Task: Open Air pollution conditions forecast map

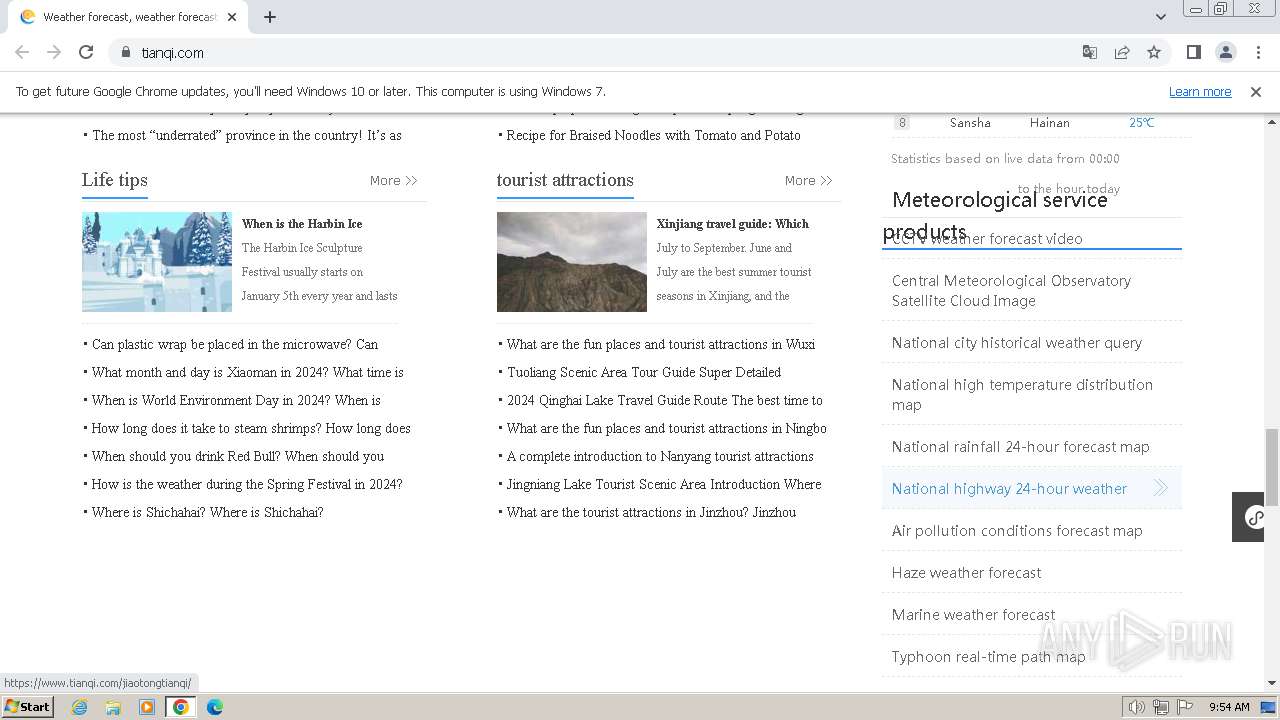Action: [x=1017, y=531]
